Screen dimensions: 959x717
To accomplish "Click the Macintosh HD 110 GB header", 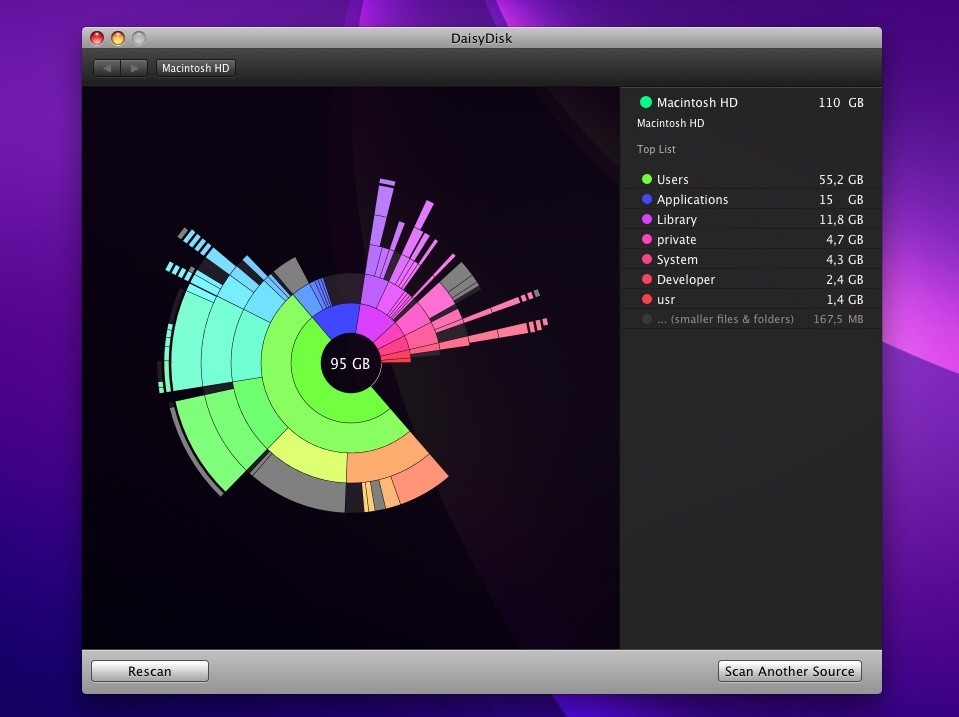I will coord(751,102).
